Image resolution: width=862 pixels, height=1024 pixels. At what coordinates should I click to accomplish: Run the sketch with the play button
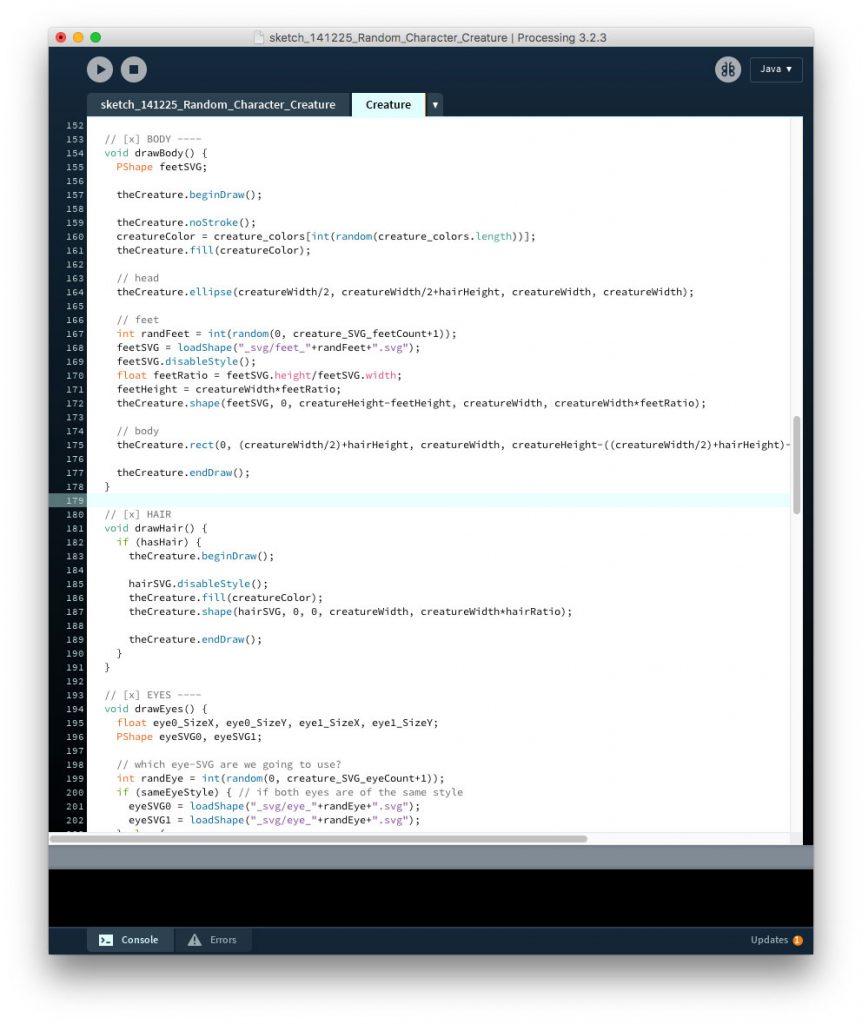point(100,69)
